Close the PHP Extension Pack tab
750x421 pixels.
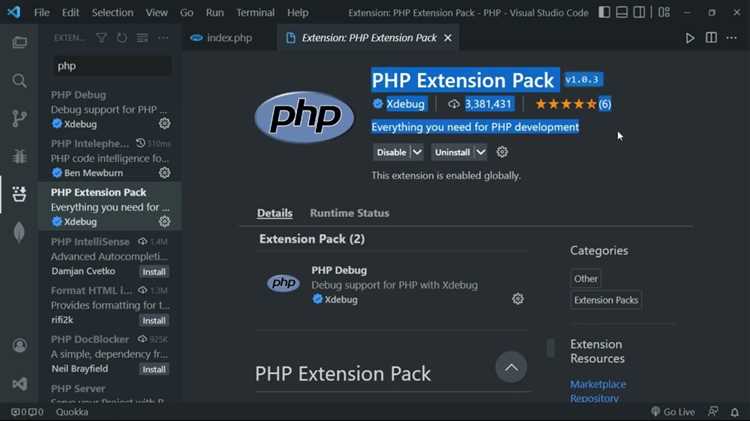(x=448, y=38)
